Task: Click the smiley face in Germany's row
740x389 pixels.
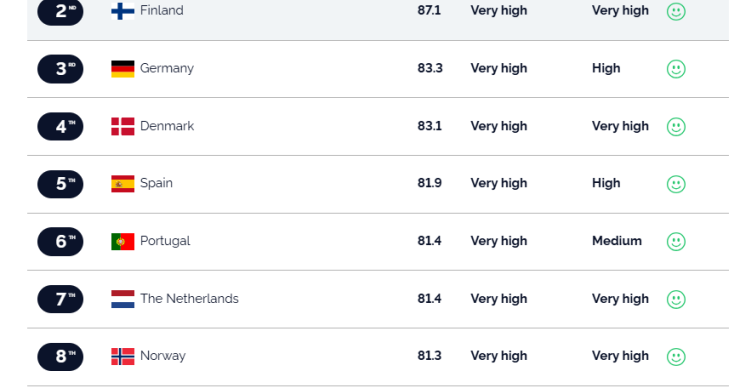Action: pyautogui.click(x=676, y=69)
